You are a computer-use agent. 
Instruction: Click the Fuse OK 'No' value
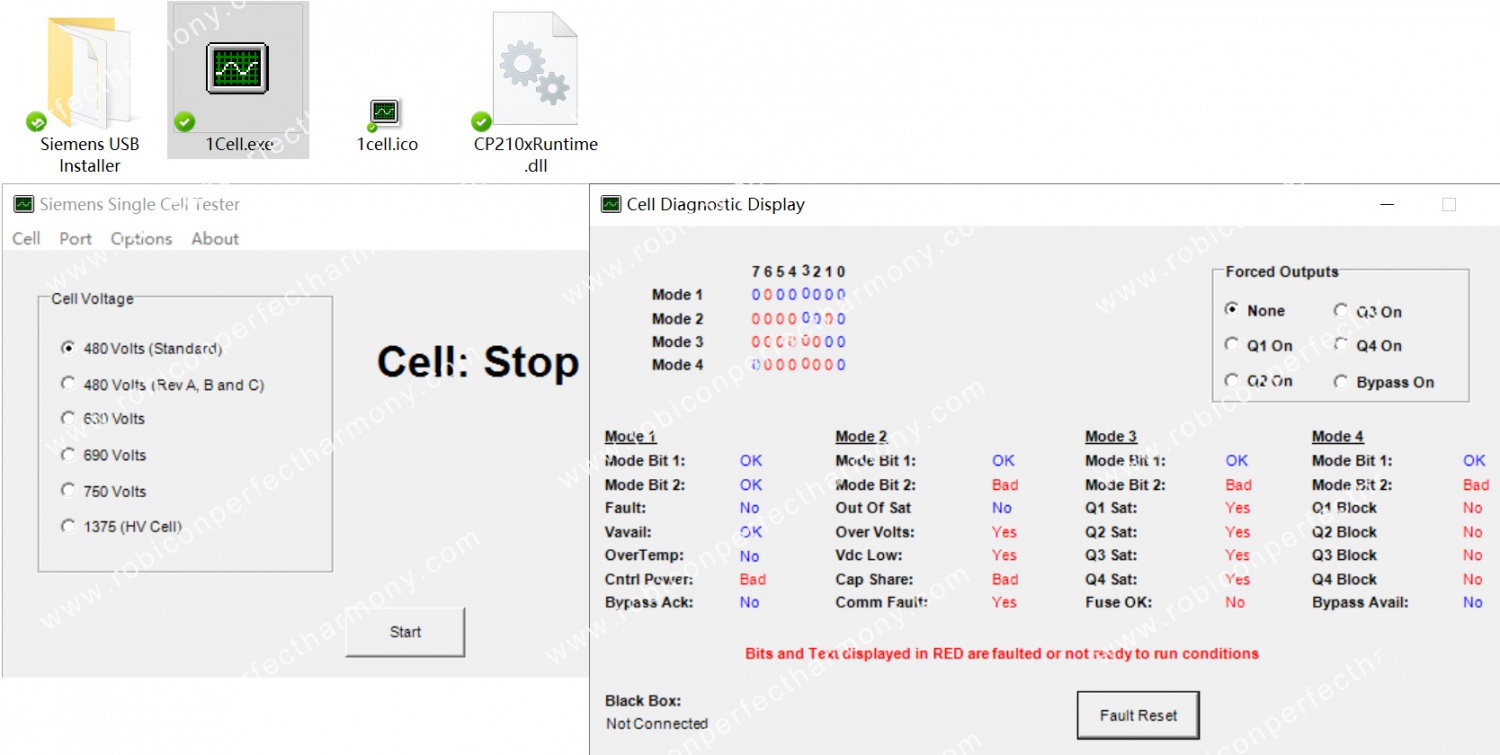tap(1236, 603)
